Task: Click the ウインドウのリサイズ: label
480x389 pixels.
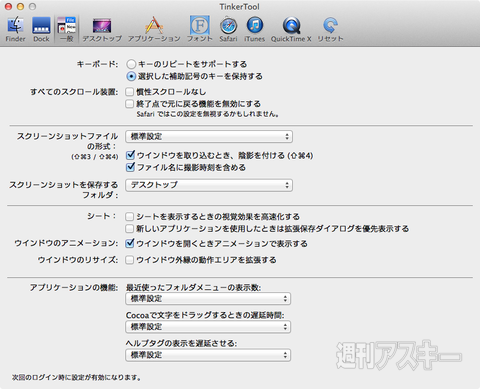Action: (x=78, y=259)
